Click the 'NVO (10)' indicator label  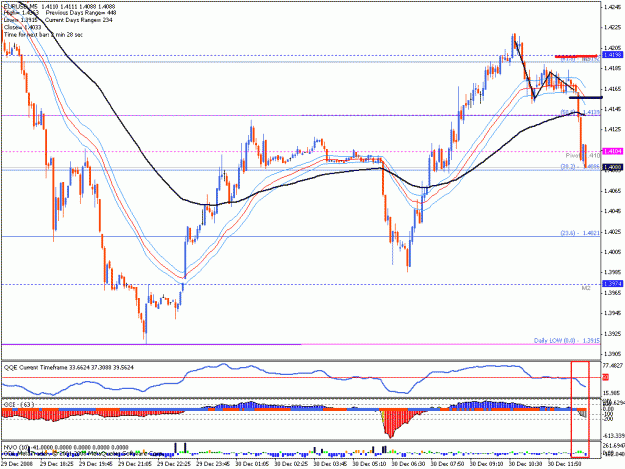pos(66,447)
